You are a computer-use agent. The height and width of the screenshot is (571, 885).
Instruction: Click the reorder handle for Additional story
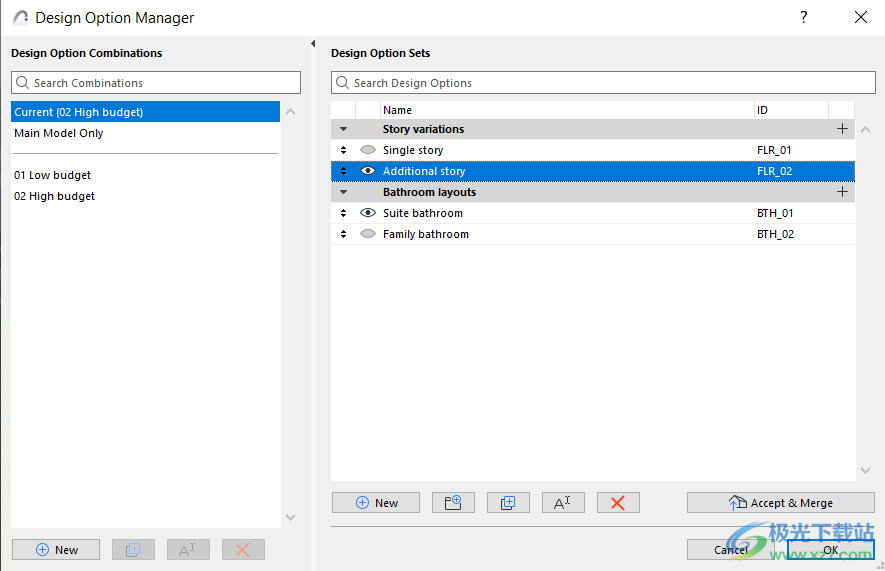[x=343, y=171]
